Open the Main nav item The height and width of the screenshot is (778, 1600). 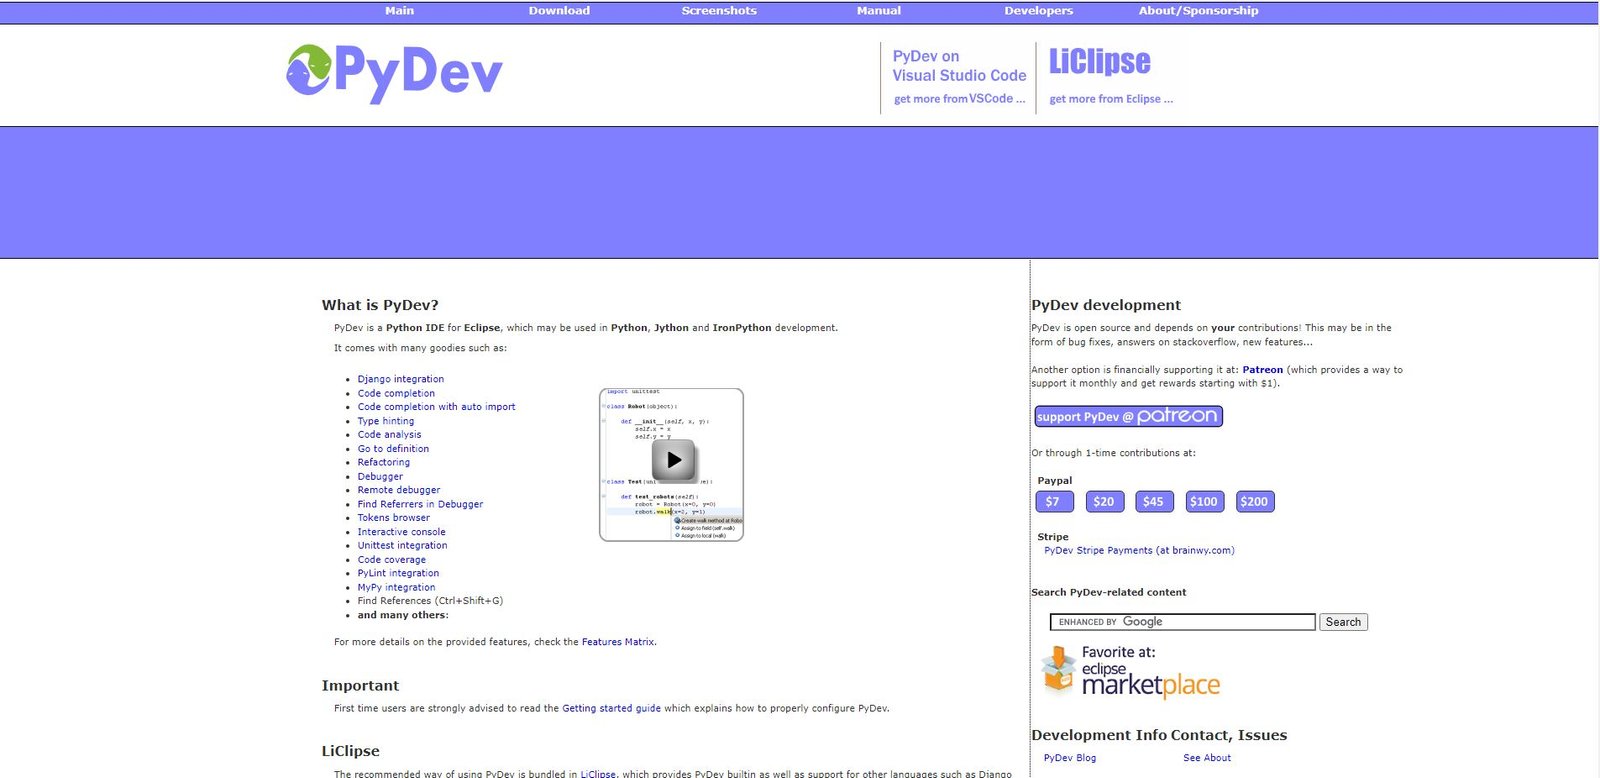pos(399,11)
